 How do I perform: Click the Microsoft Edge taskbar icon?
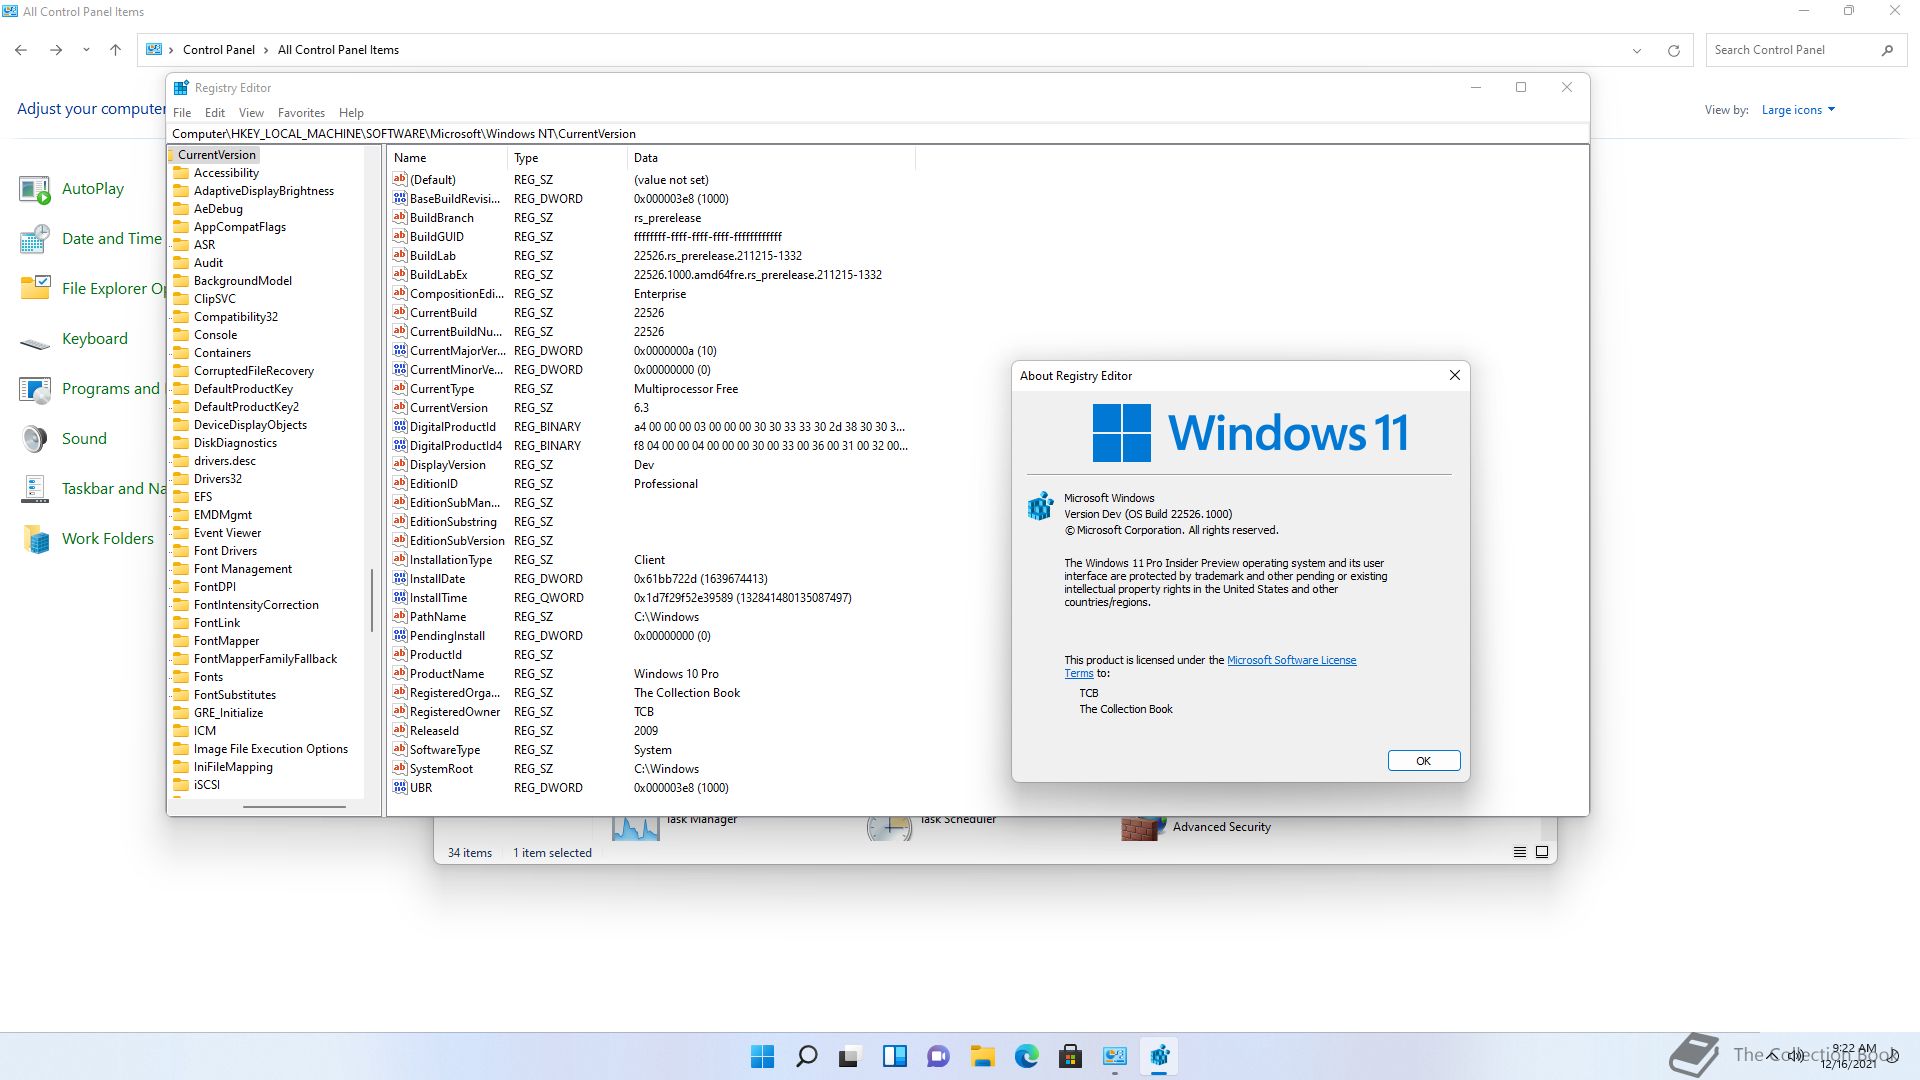1026,1056
